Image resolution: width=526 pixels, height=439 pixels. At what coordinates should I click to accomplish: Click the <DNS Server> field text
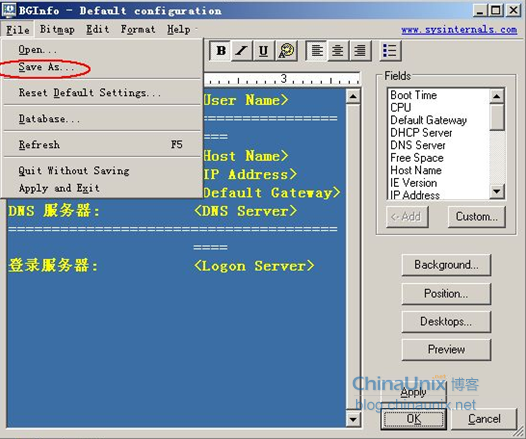pos(246,211)
